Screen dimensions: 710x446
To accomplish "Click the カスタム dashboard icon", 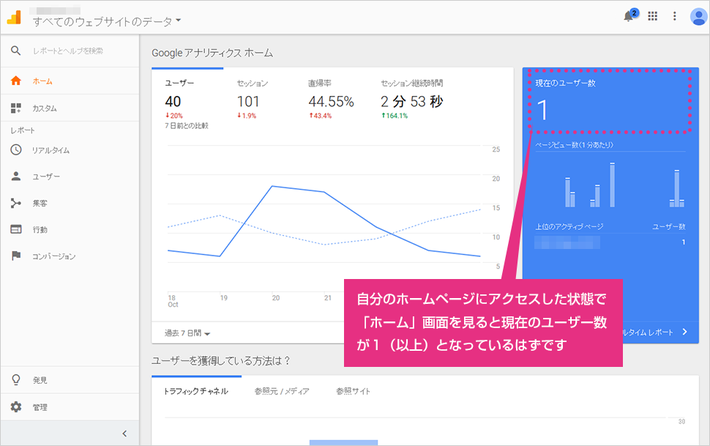I will [x=16, y=108].
